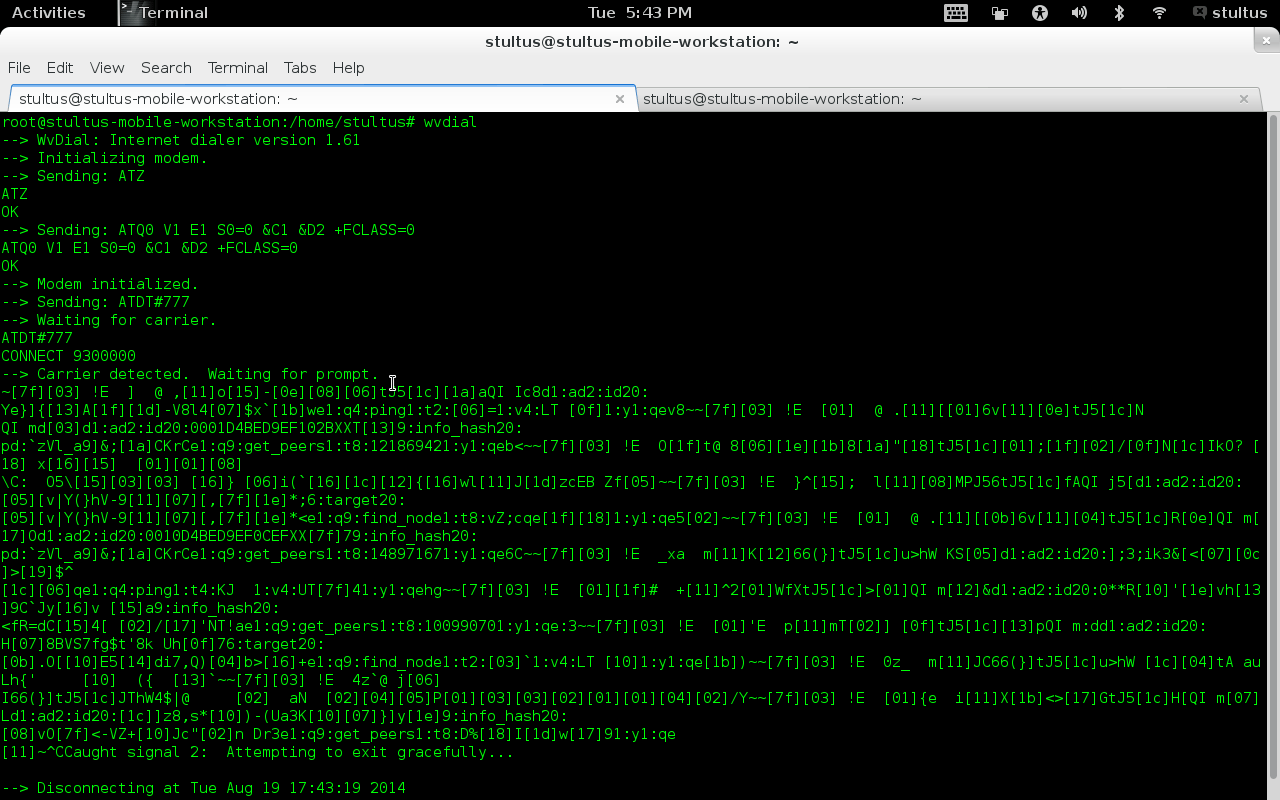Open the accessibility menu icon
Image resolution: width=1280 pixels, height=800 pixels.
[1039, 12]
